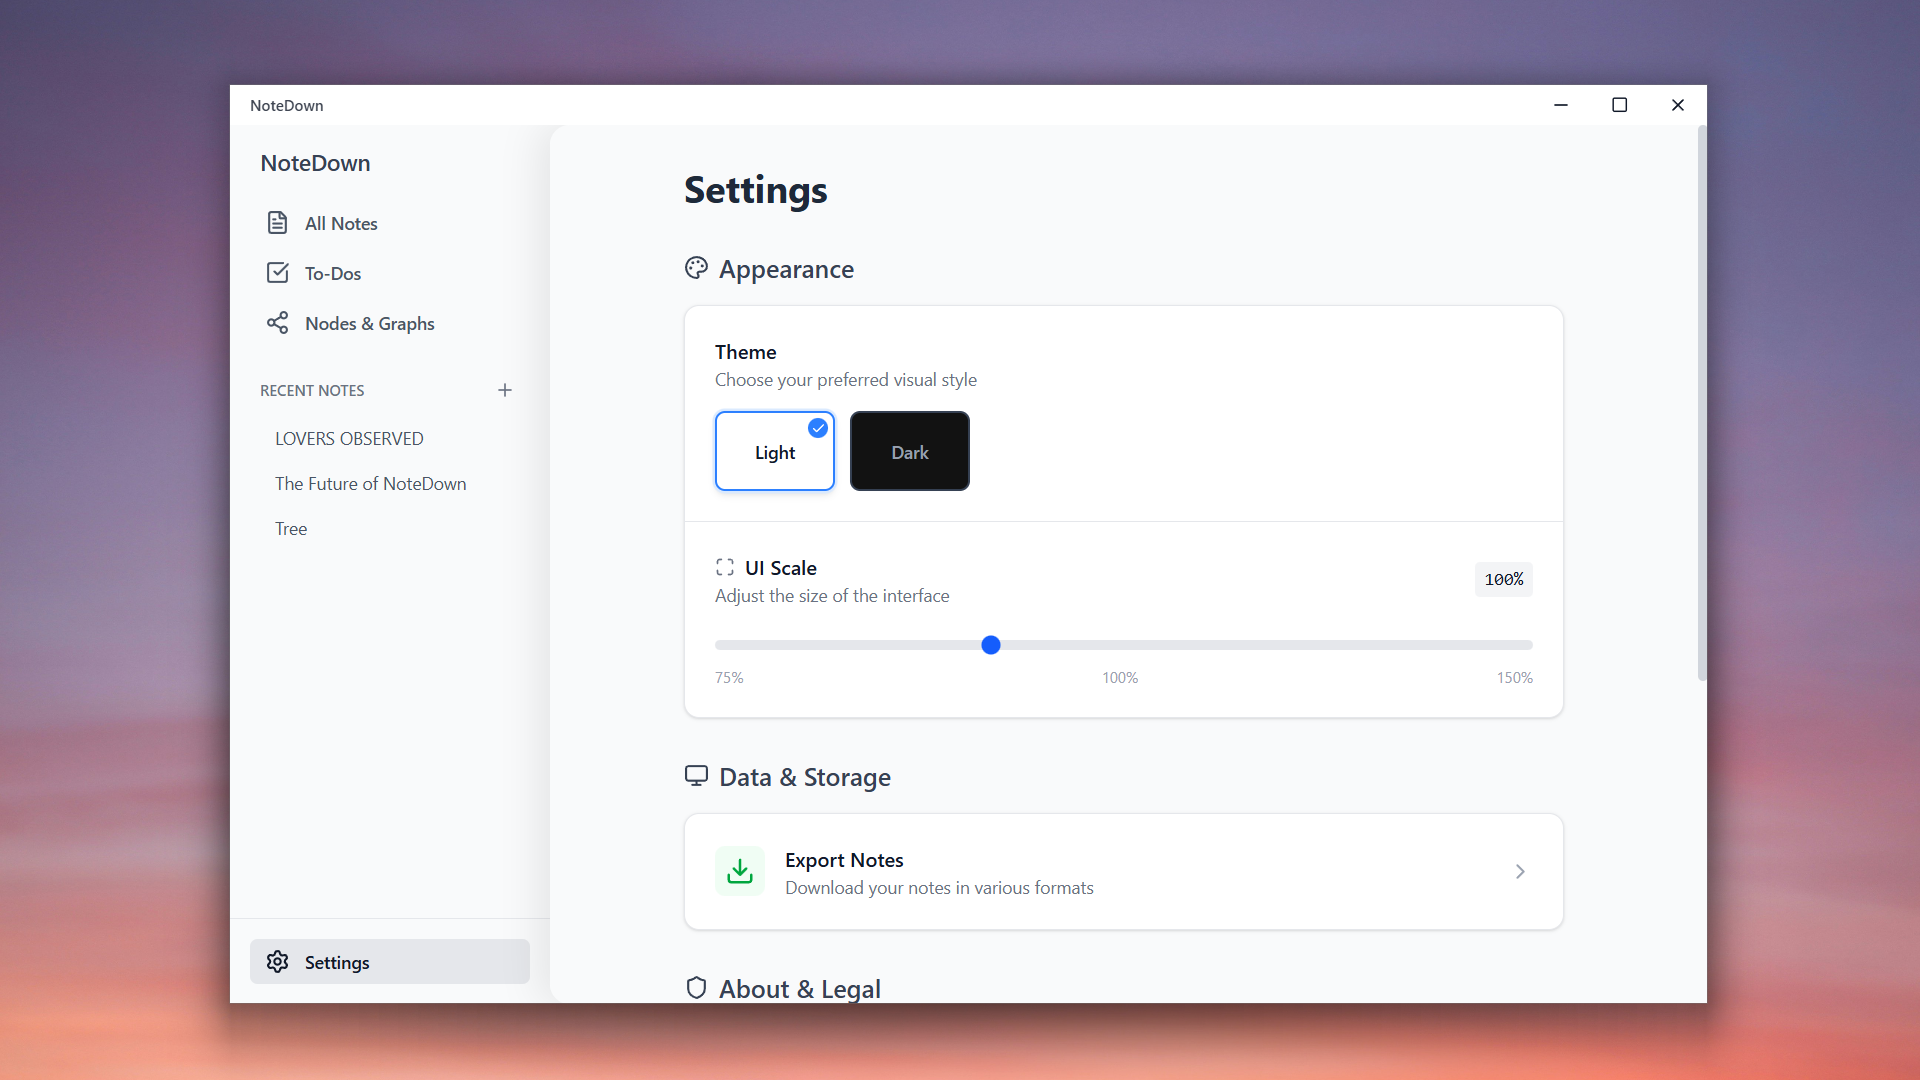The image size is (1920, 1080).
Task: Click the UI Scale resize icon
Action: point(726,567)
